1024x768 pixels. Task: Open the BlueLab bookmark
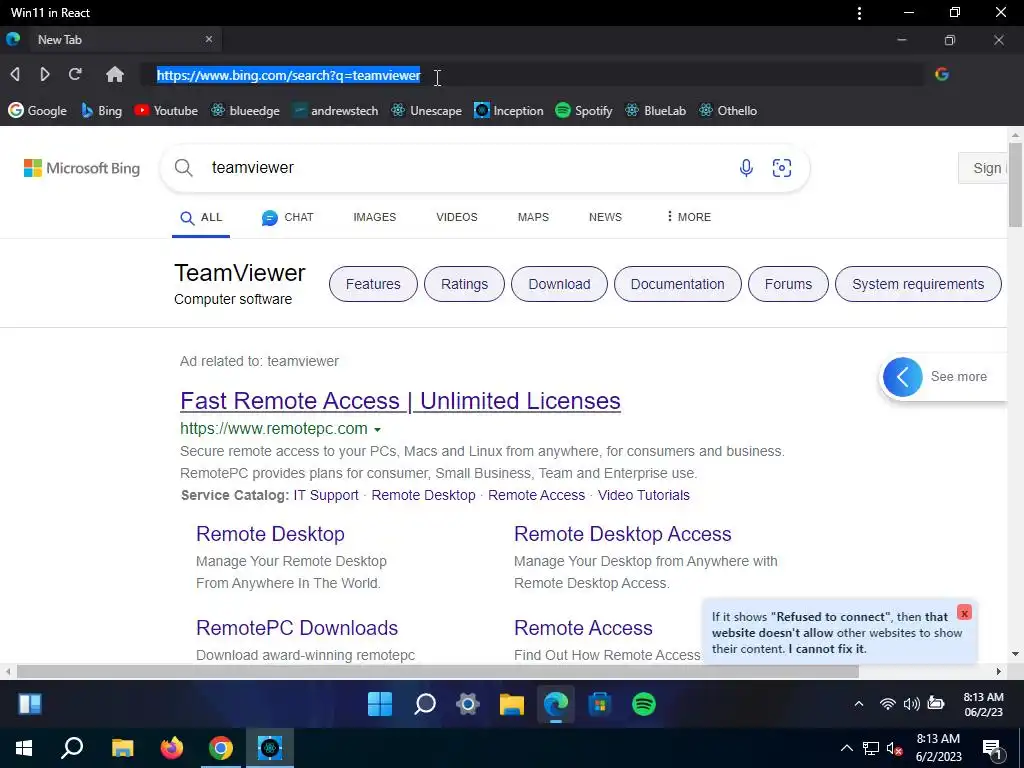pyautogui.click(x=656, y=110)
